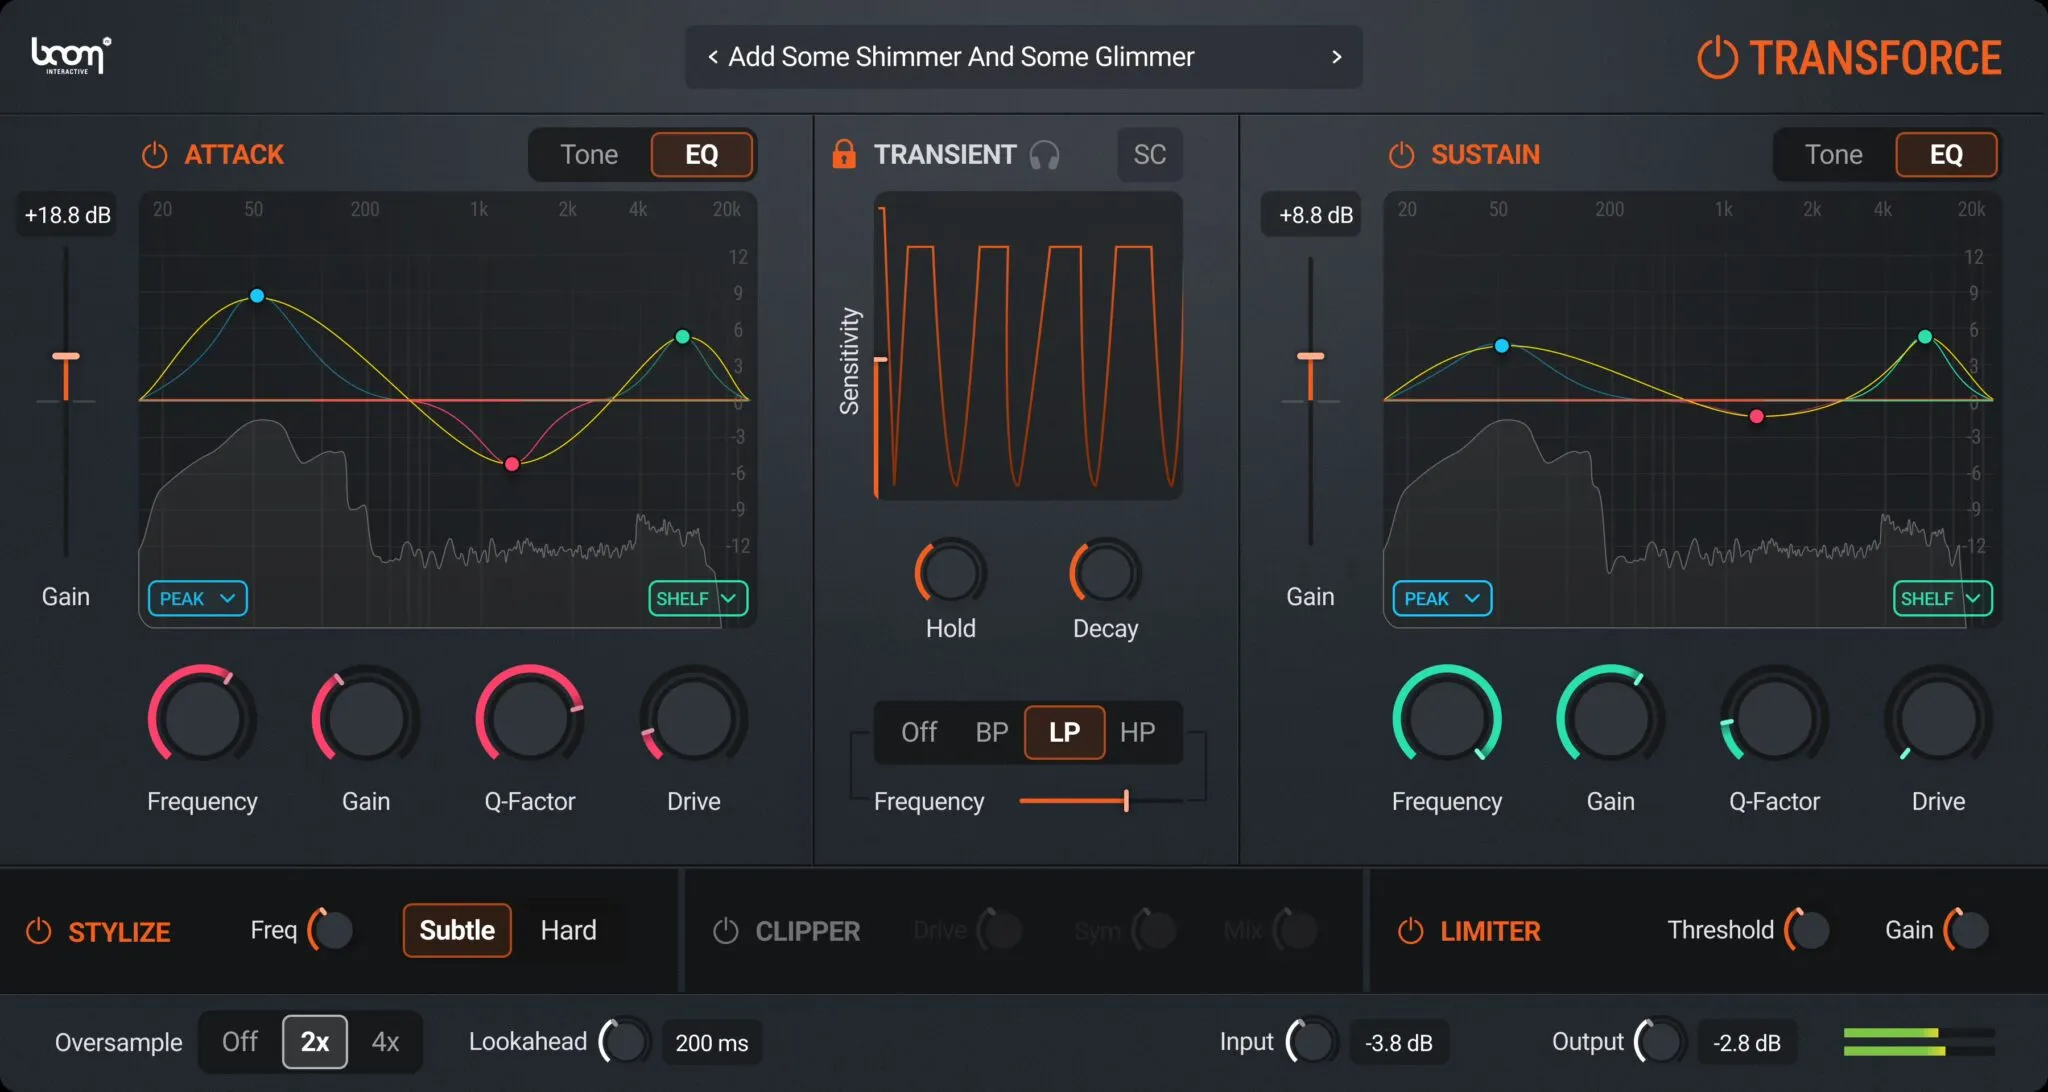Click the Transforce main power icon

(1717, 57)
